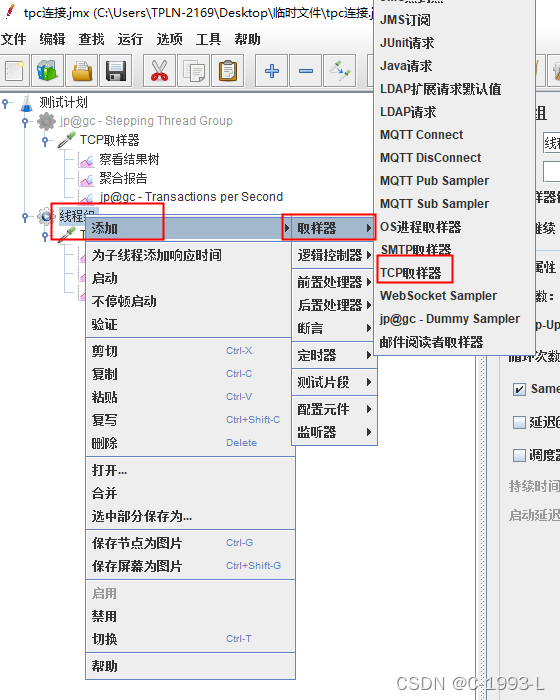Screen dimensions: 560x700
Task: Toggle the 调度器 checkbox
Action: [519, 455]
